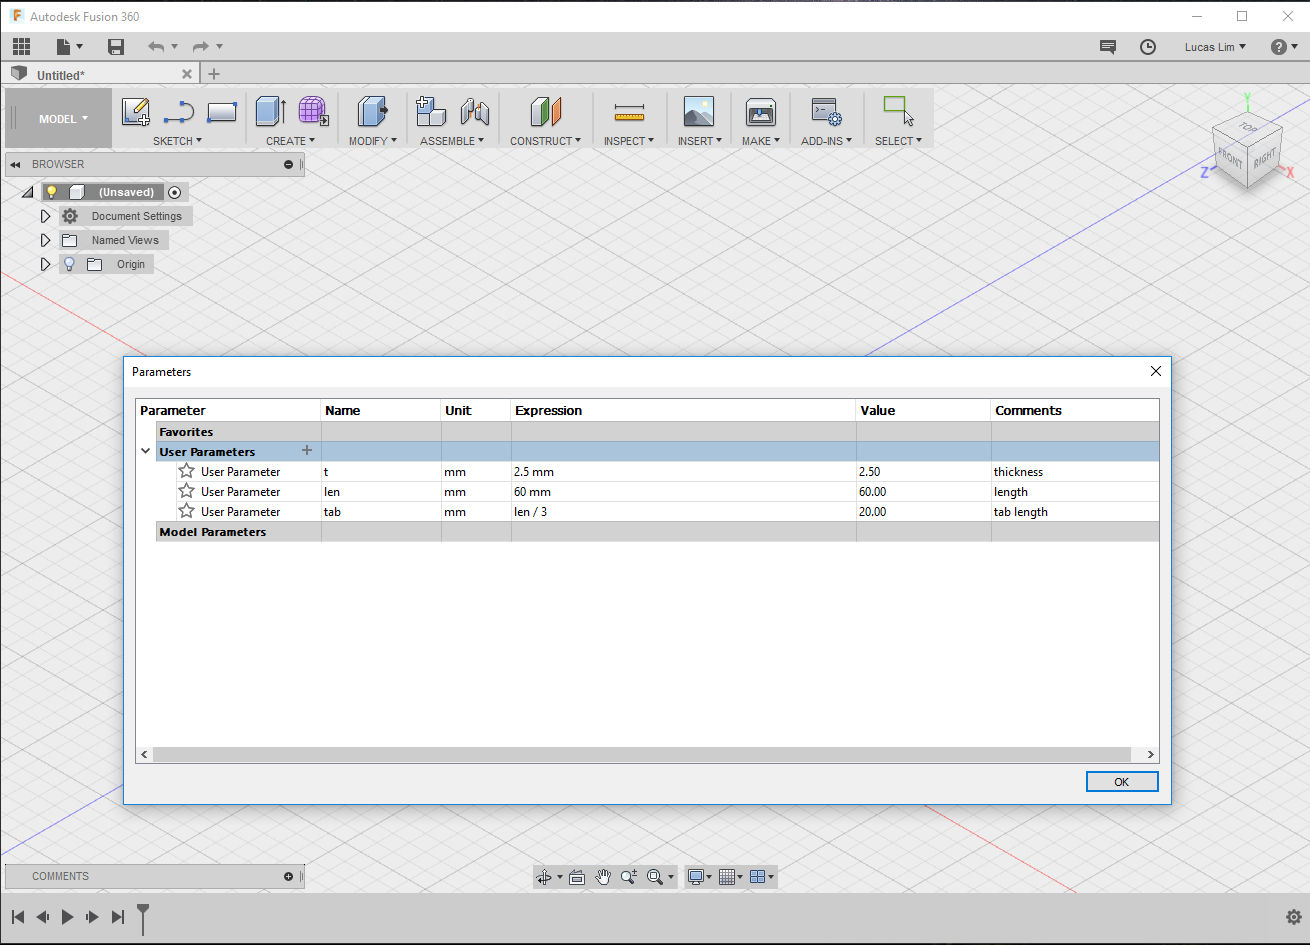The width and height of the screenshot is (1310, 945).
Task: Choose the Offset Plane construct icon
Action: point(545,112)
